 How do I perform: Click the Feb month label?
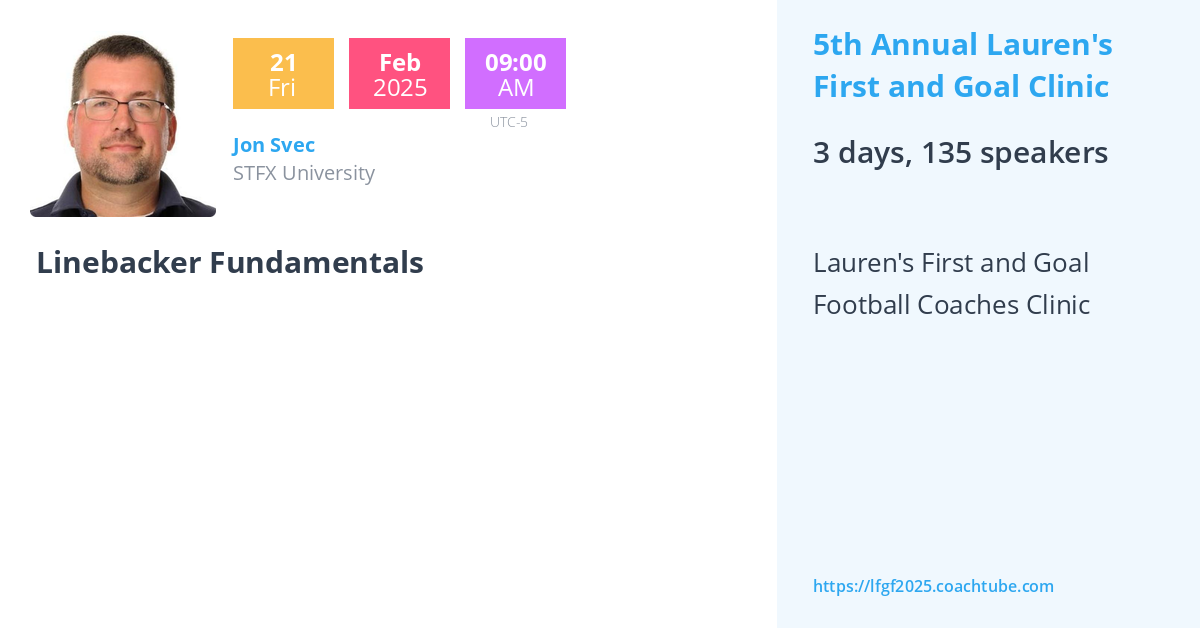click(x=399, y=62)
